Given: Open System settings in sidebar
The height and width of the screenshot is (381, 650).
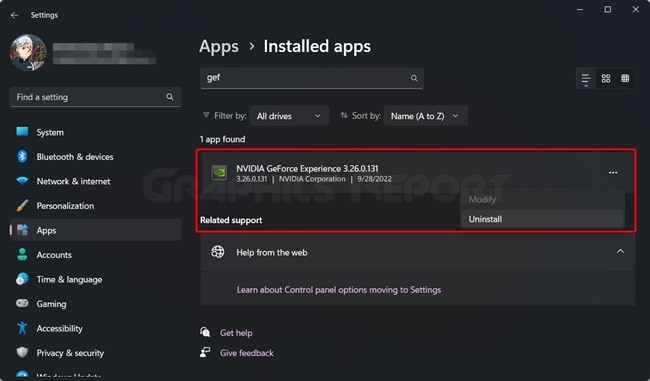Looking at the screenshot, I should 95,132.
